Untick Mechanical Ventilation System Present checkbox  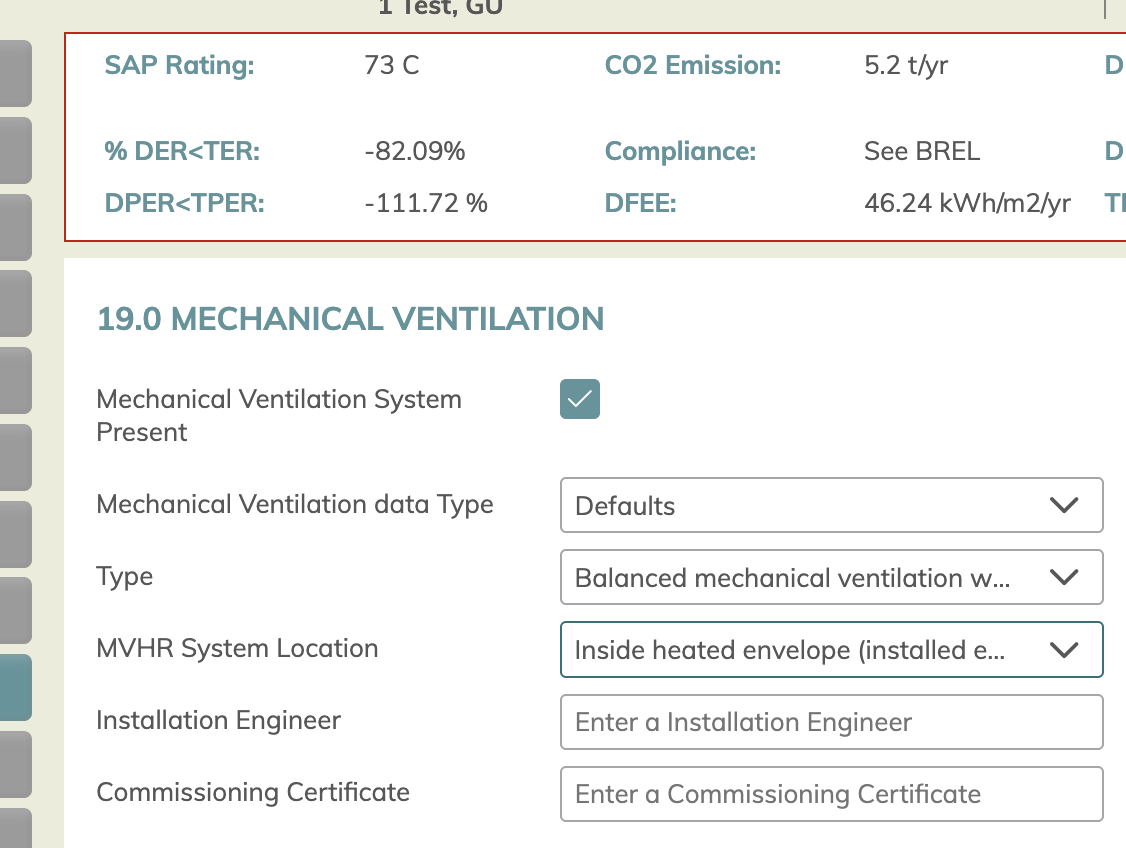pyautogui.click(x=580, y=399)
